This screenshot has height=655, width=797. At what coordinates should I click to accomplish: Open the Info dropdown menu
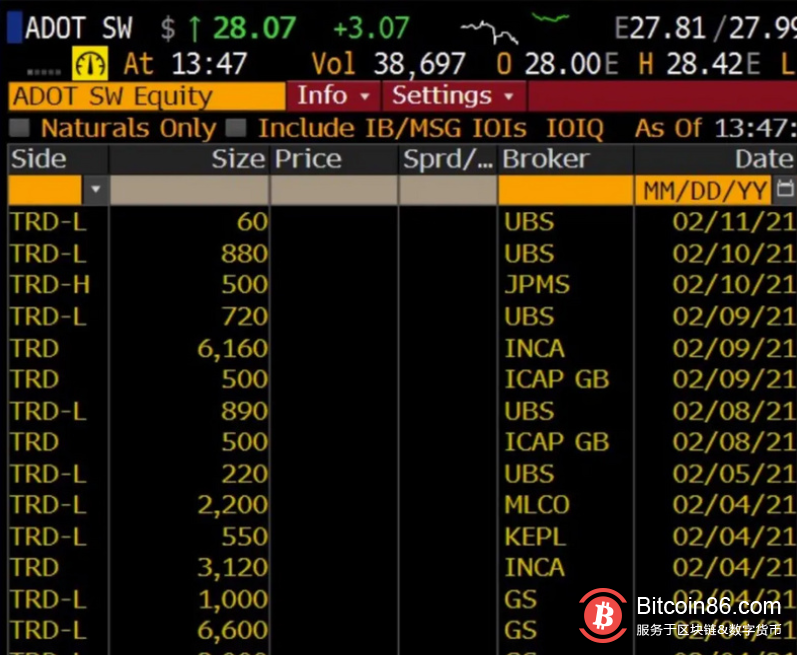[333, 96]
